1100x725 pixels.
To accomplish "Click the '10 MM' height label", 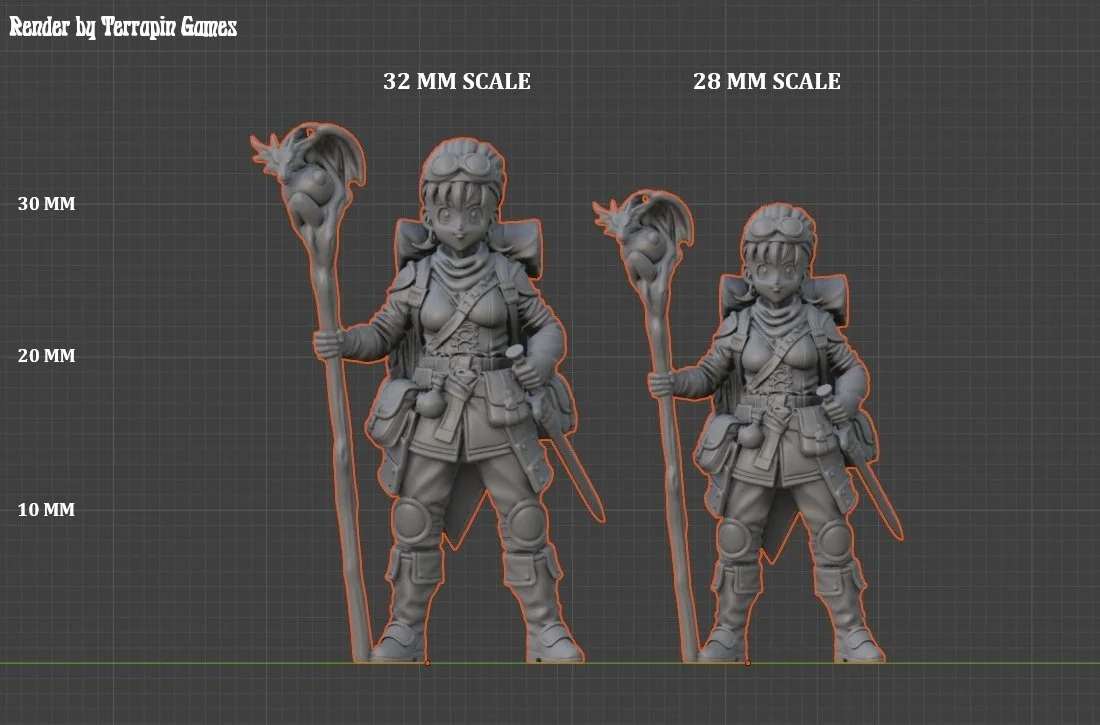I will click(x=46, y=510).
